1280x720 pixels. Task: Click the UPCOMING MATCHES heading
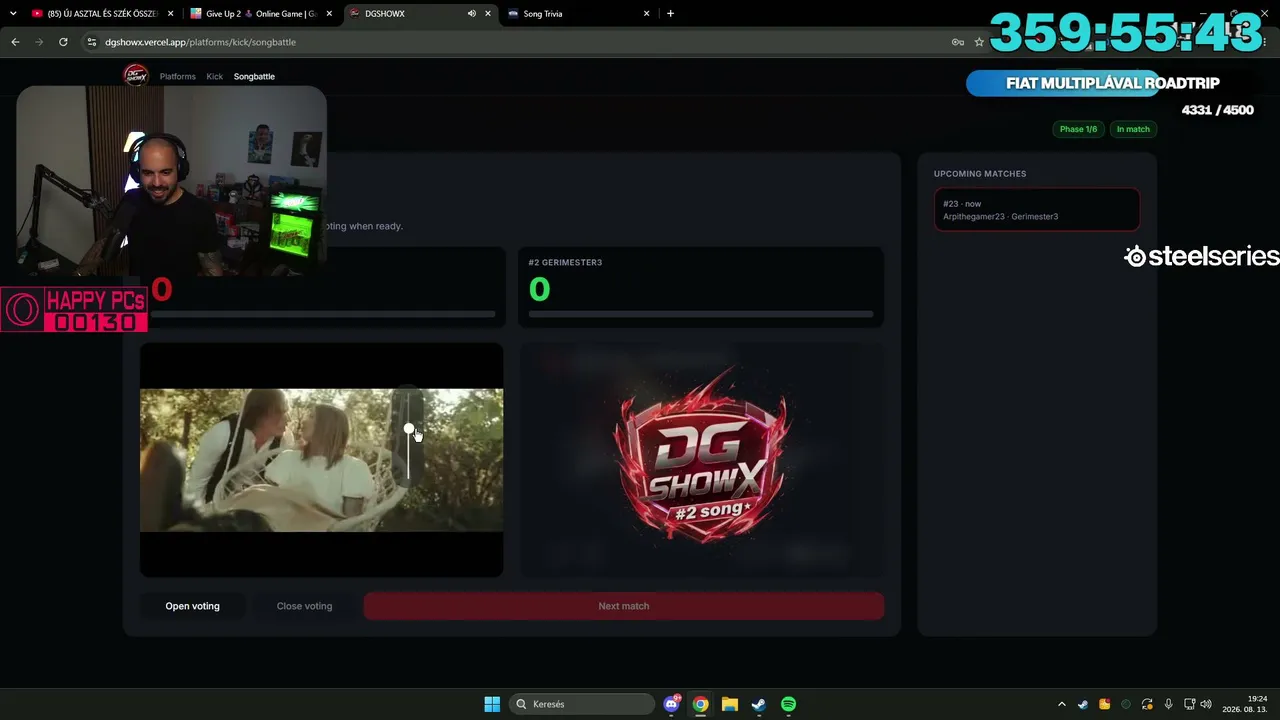point(980,174)
